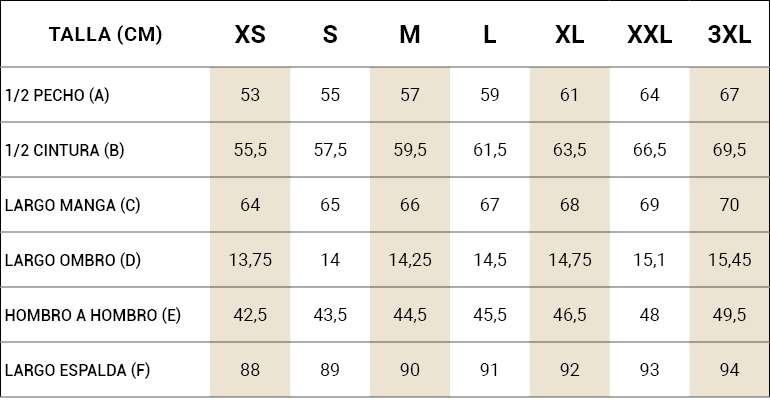Select the 1/2 PECHO (A) row label
770x400 pixels.
[x=57, y=96]
